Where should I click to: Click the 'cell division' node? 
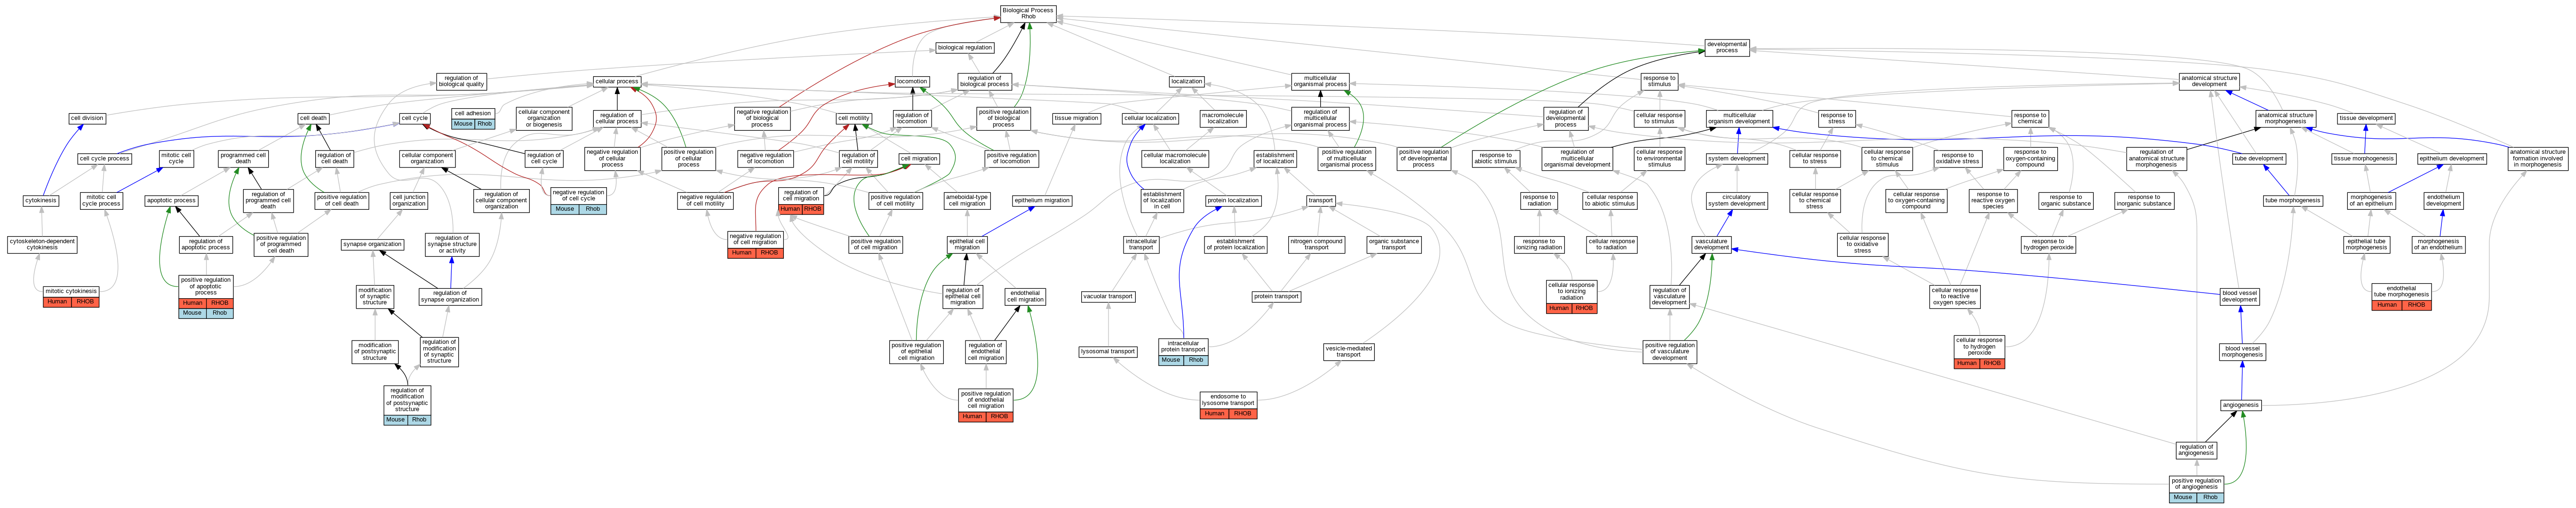[x=87, y=118]
